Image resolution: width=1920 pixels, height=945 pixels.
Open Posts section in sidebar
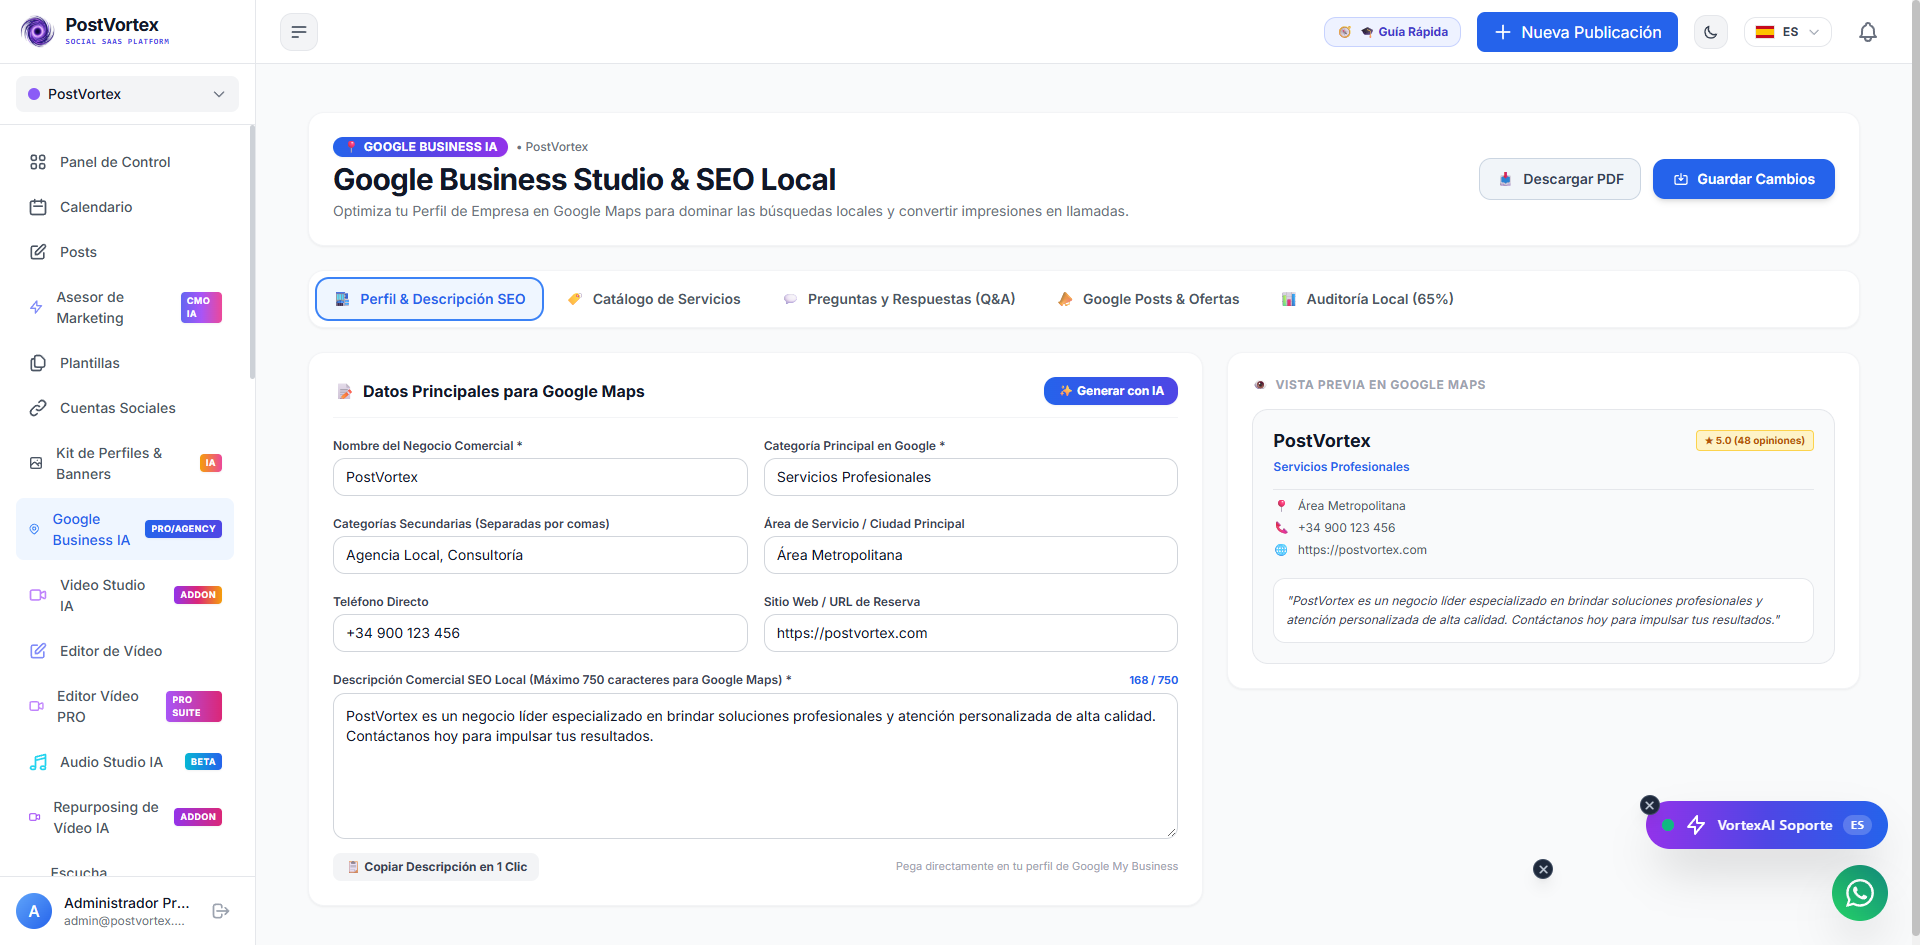(x=127, y=252)
